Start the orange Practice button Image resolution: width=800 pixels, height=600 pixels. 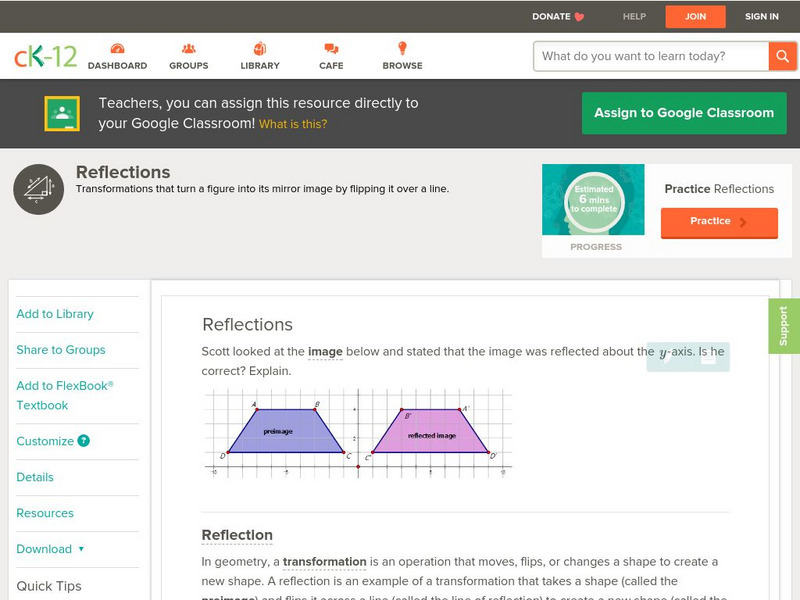tap(719, 222)
